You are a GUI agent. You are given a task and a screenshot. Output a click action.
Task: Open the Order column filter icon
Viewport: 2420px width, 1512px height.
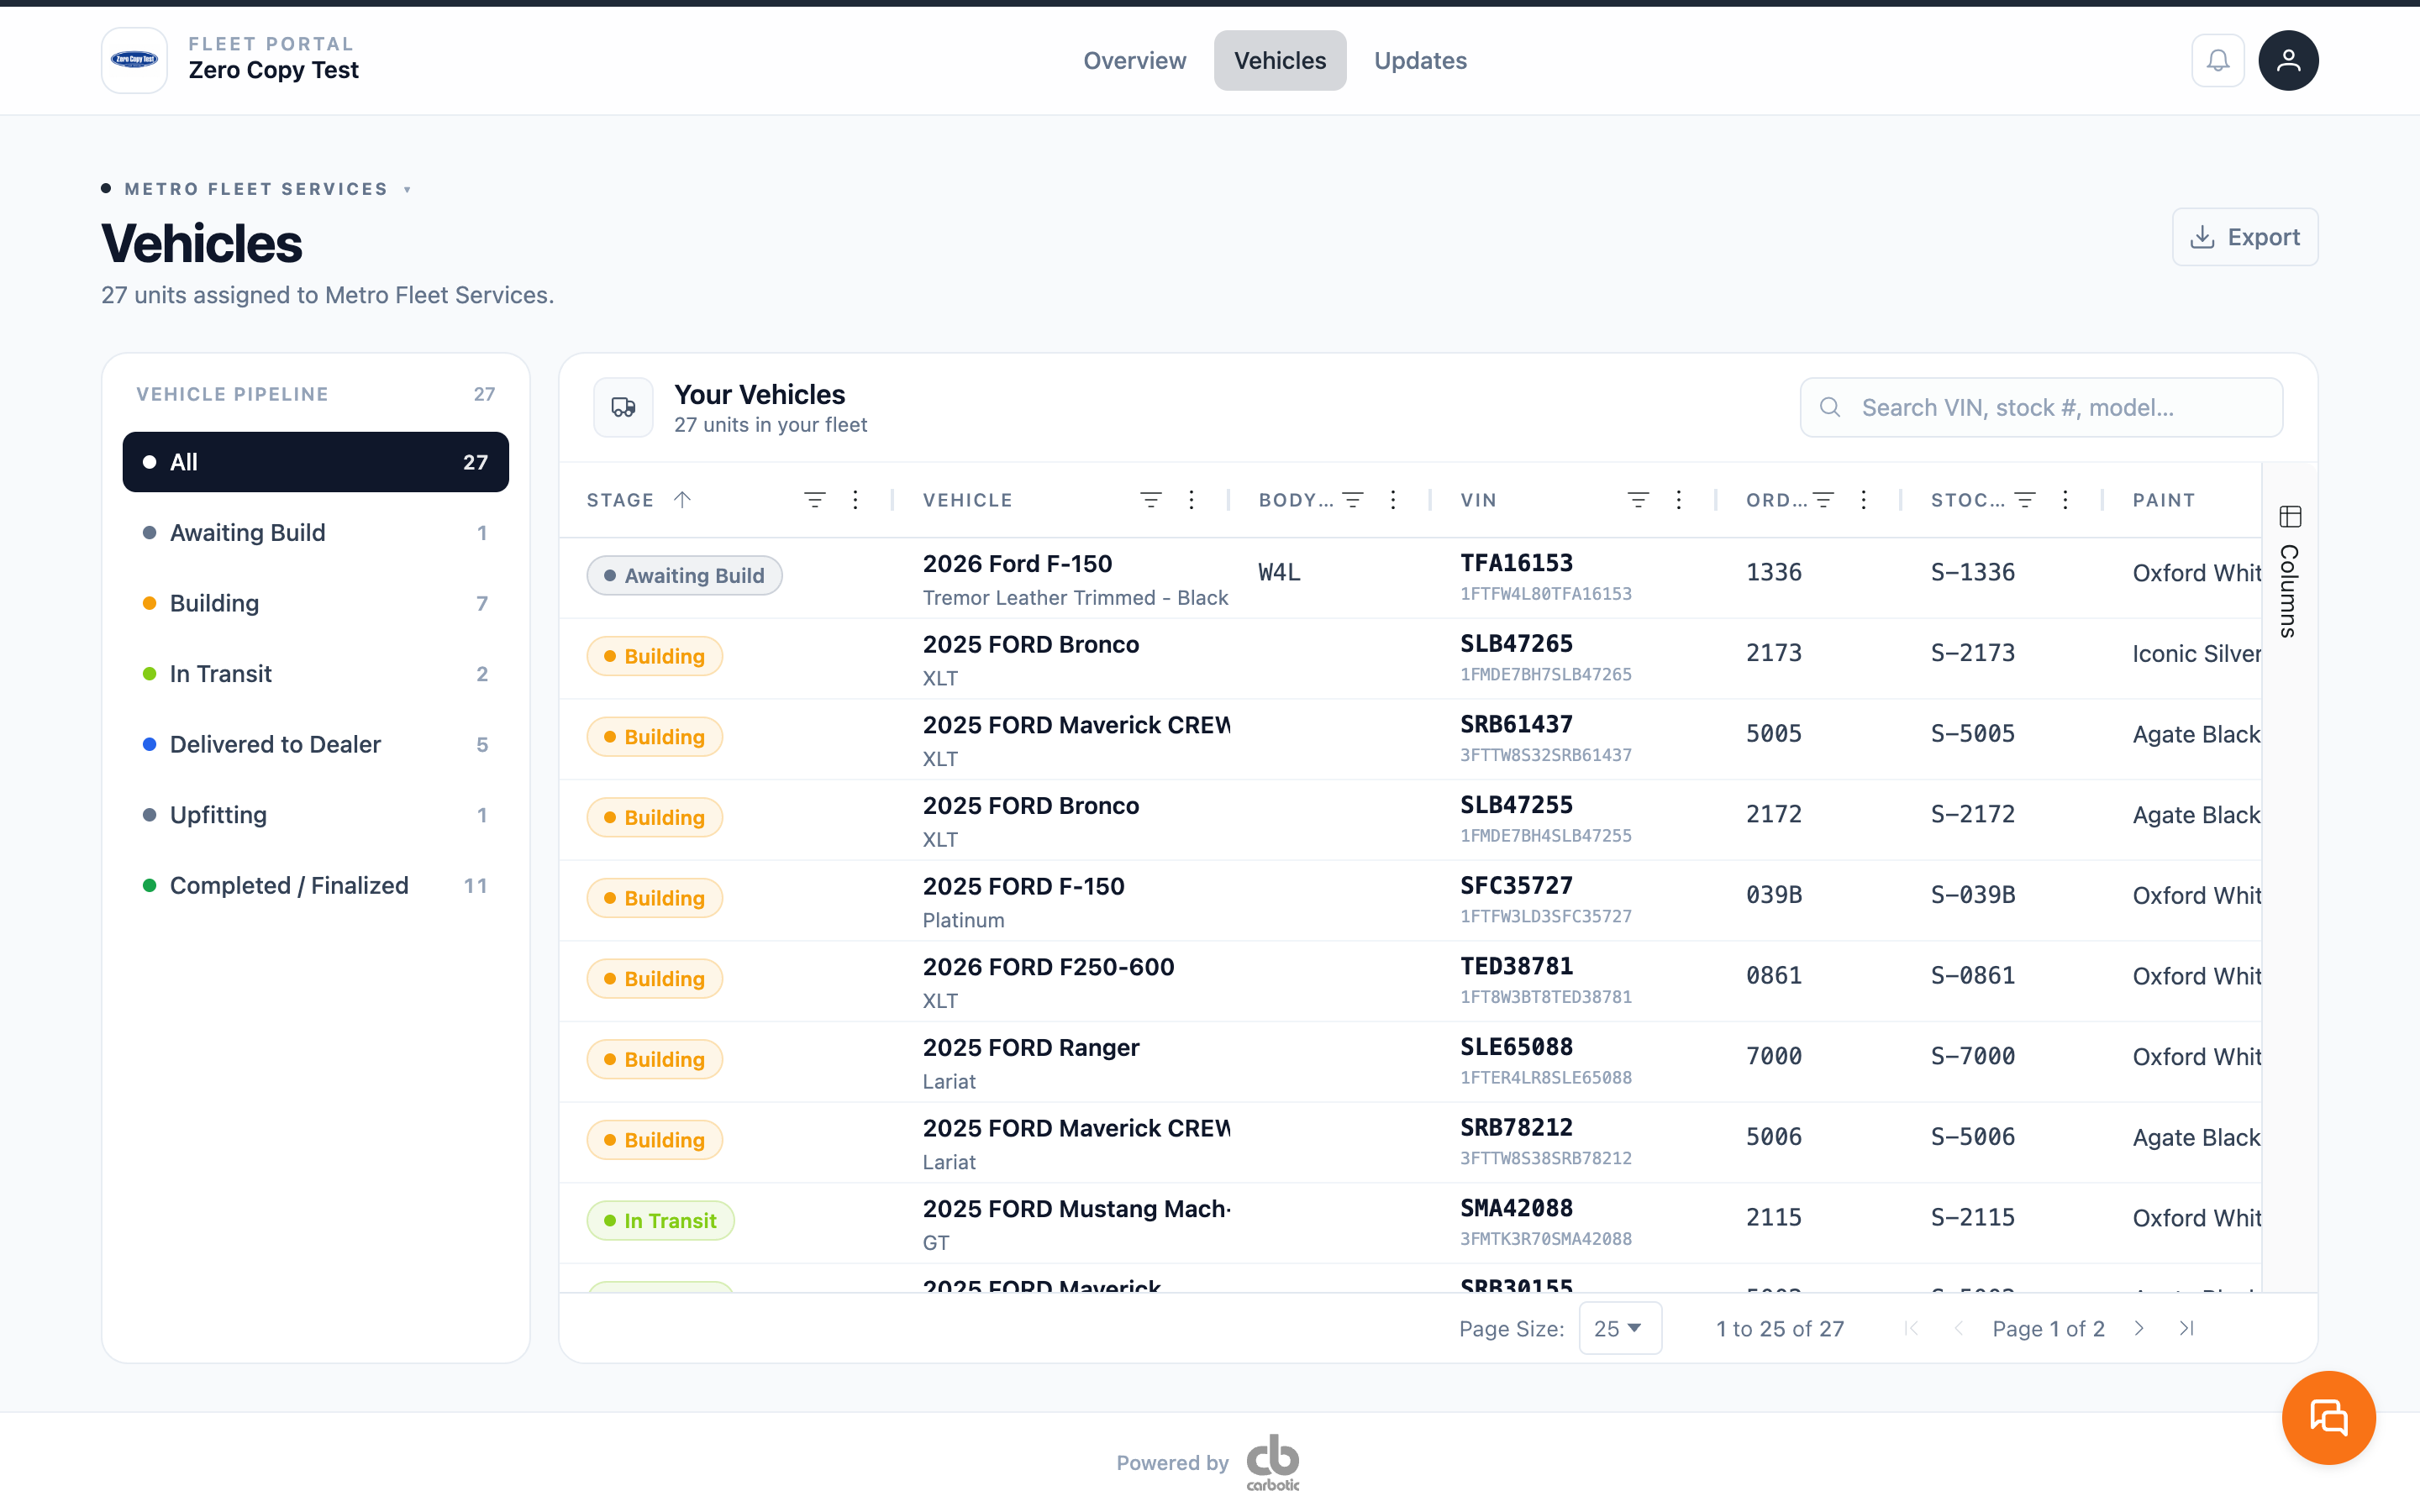tap(1823, 499)
